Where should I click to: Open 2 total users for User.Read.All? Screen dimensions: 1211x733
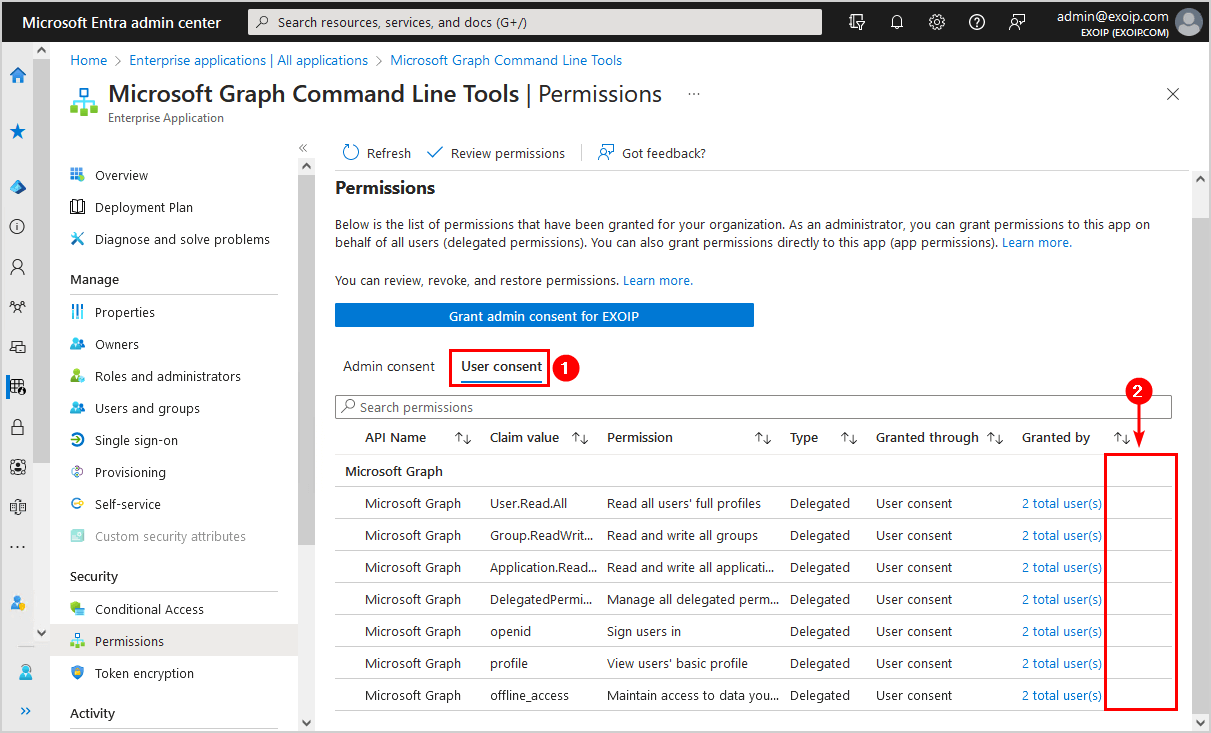[x=1061, y=504]
